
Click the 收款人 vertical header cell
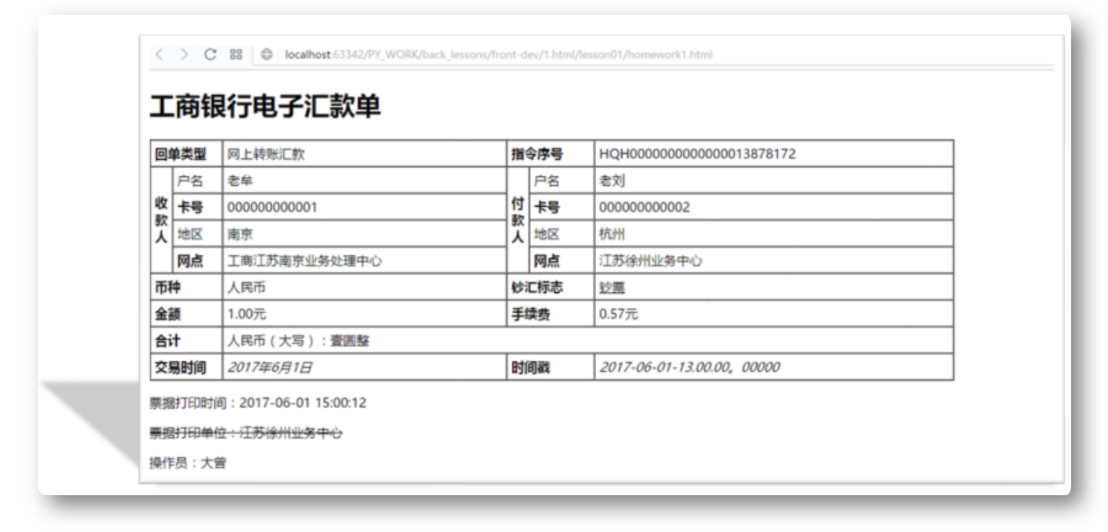click(x=161, y=220)
